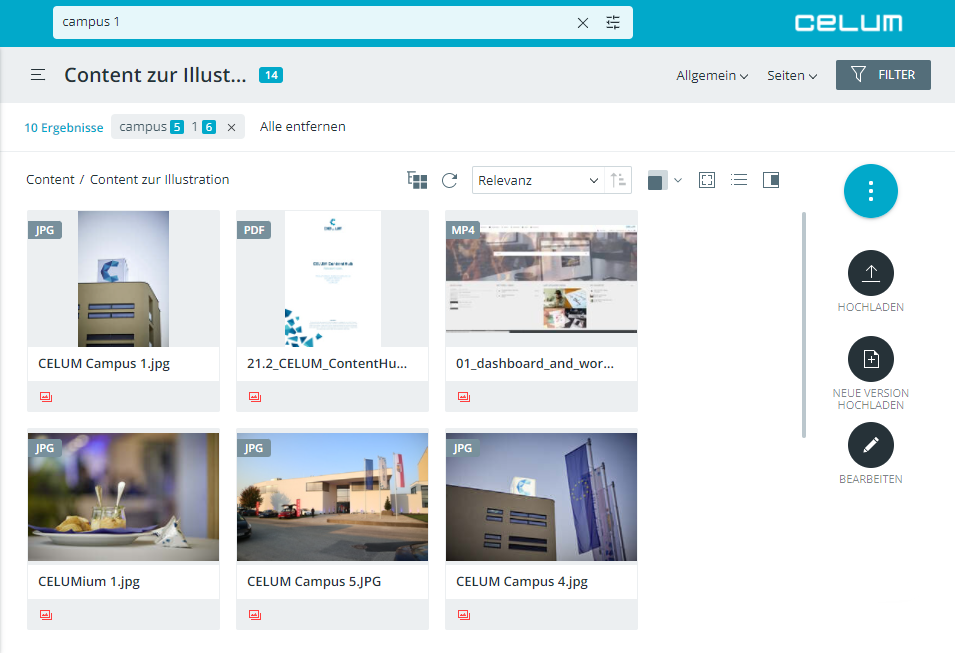Clear the search field with the X icon
The height and width of the screenshot is (653, 955).
(x=583, y=23)
